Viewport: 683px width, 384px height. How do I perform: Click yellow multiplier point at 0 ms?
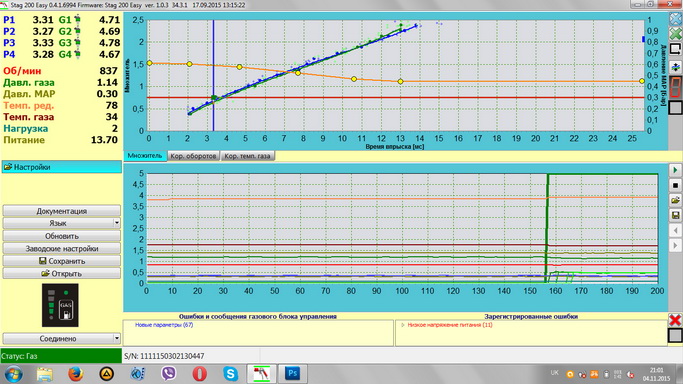pos(149,63)
